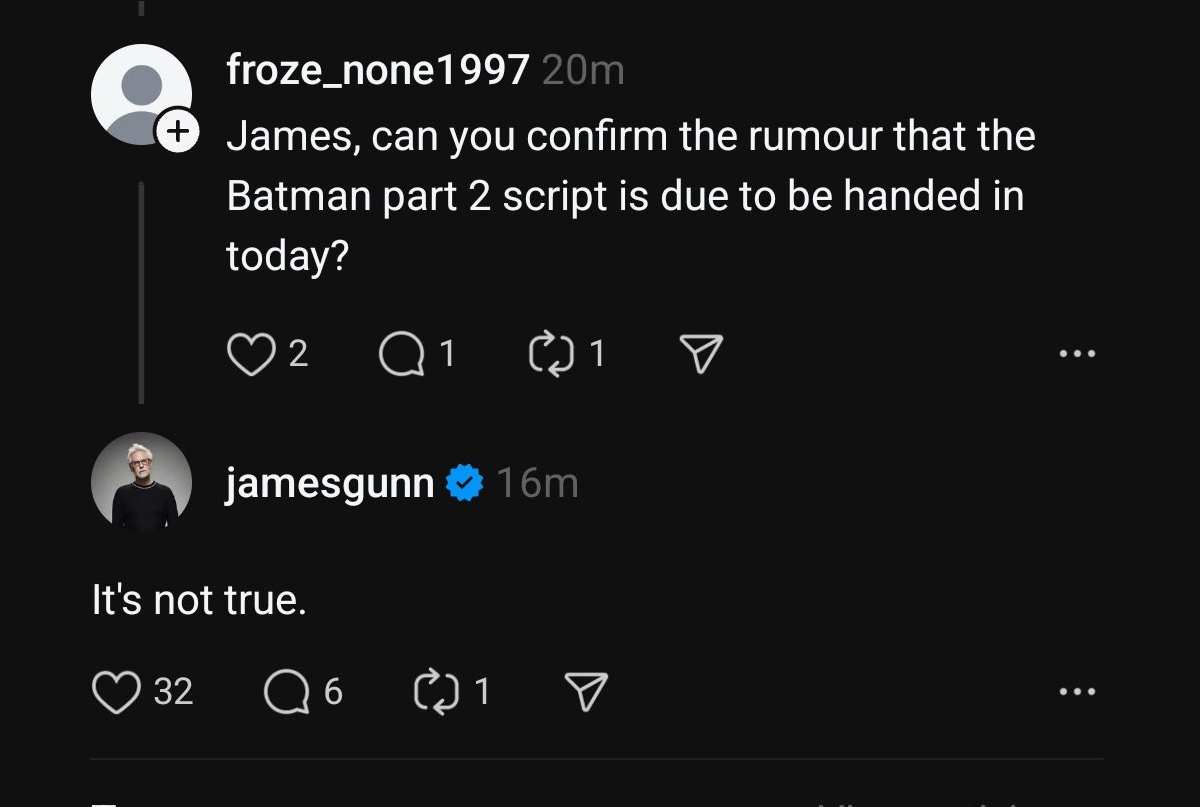Share froze_none1997's comment via paper plane icon
Viewport: 1200px width, 807px height.
pos(700,354)
